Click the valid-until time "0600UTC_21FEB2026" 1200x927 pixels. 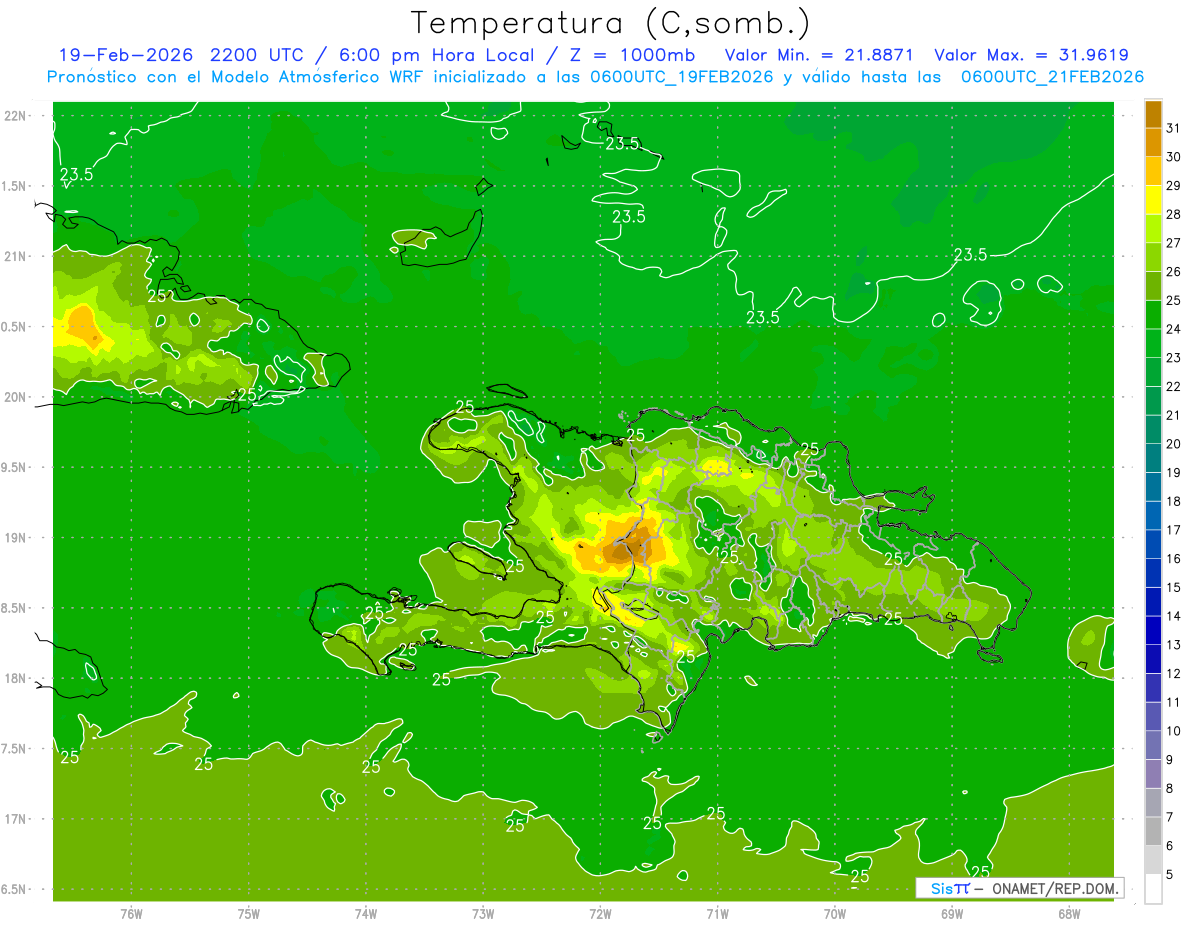click(1052, 77)
